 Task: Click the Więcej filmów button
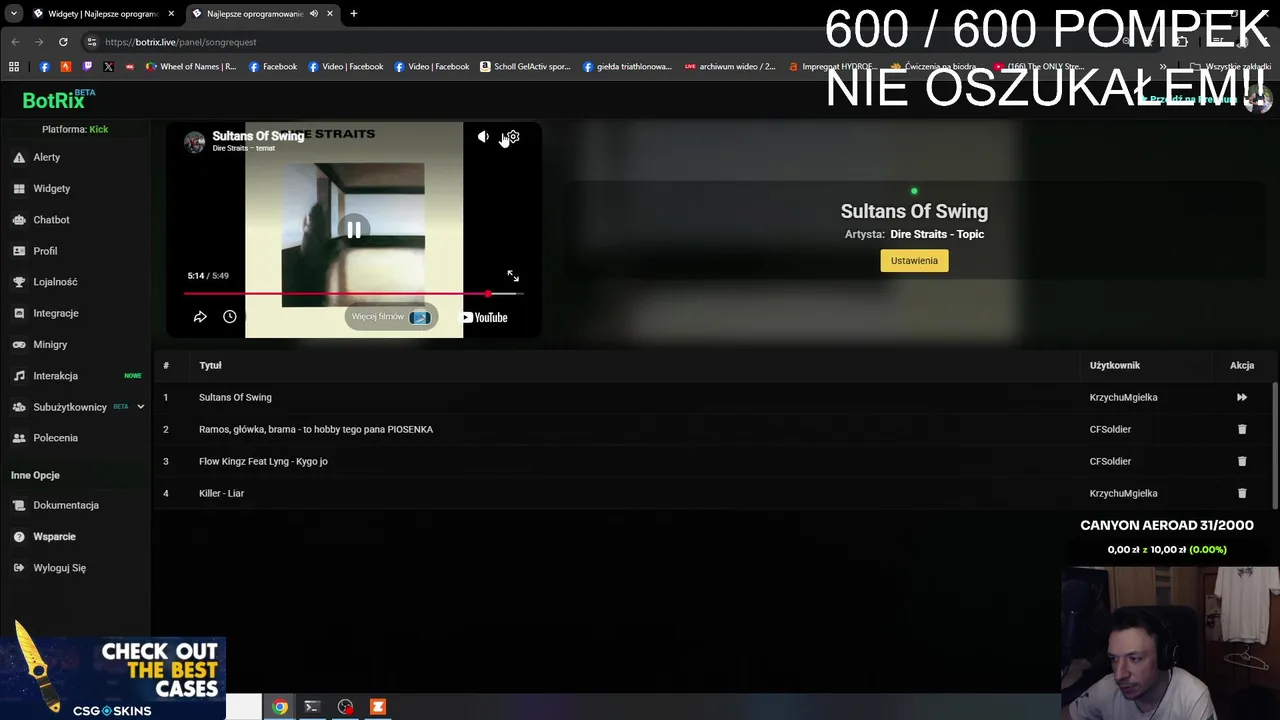tap(391, 317)
